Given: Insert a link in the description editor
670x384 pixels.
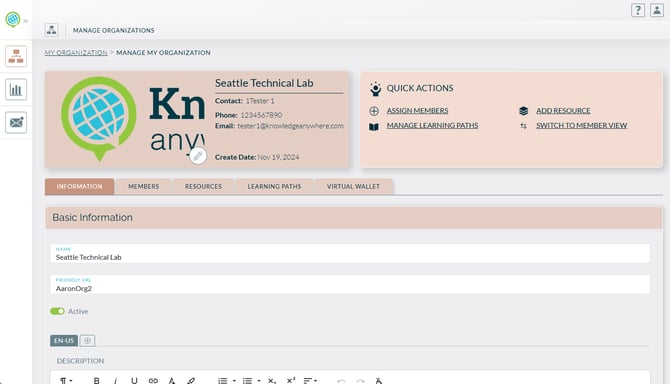Looking at the screenshot, I should (x=153, y=380).
